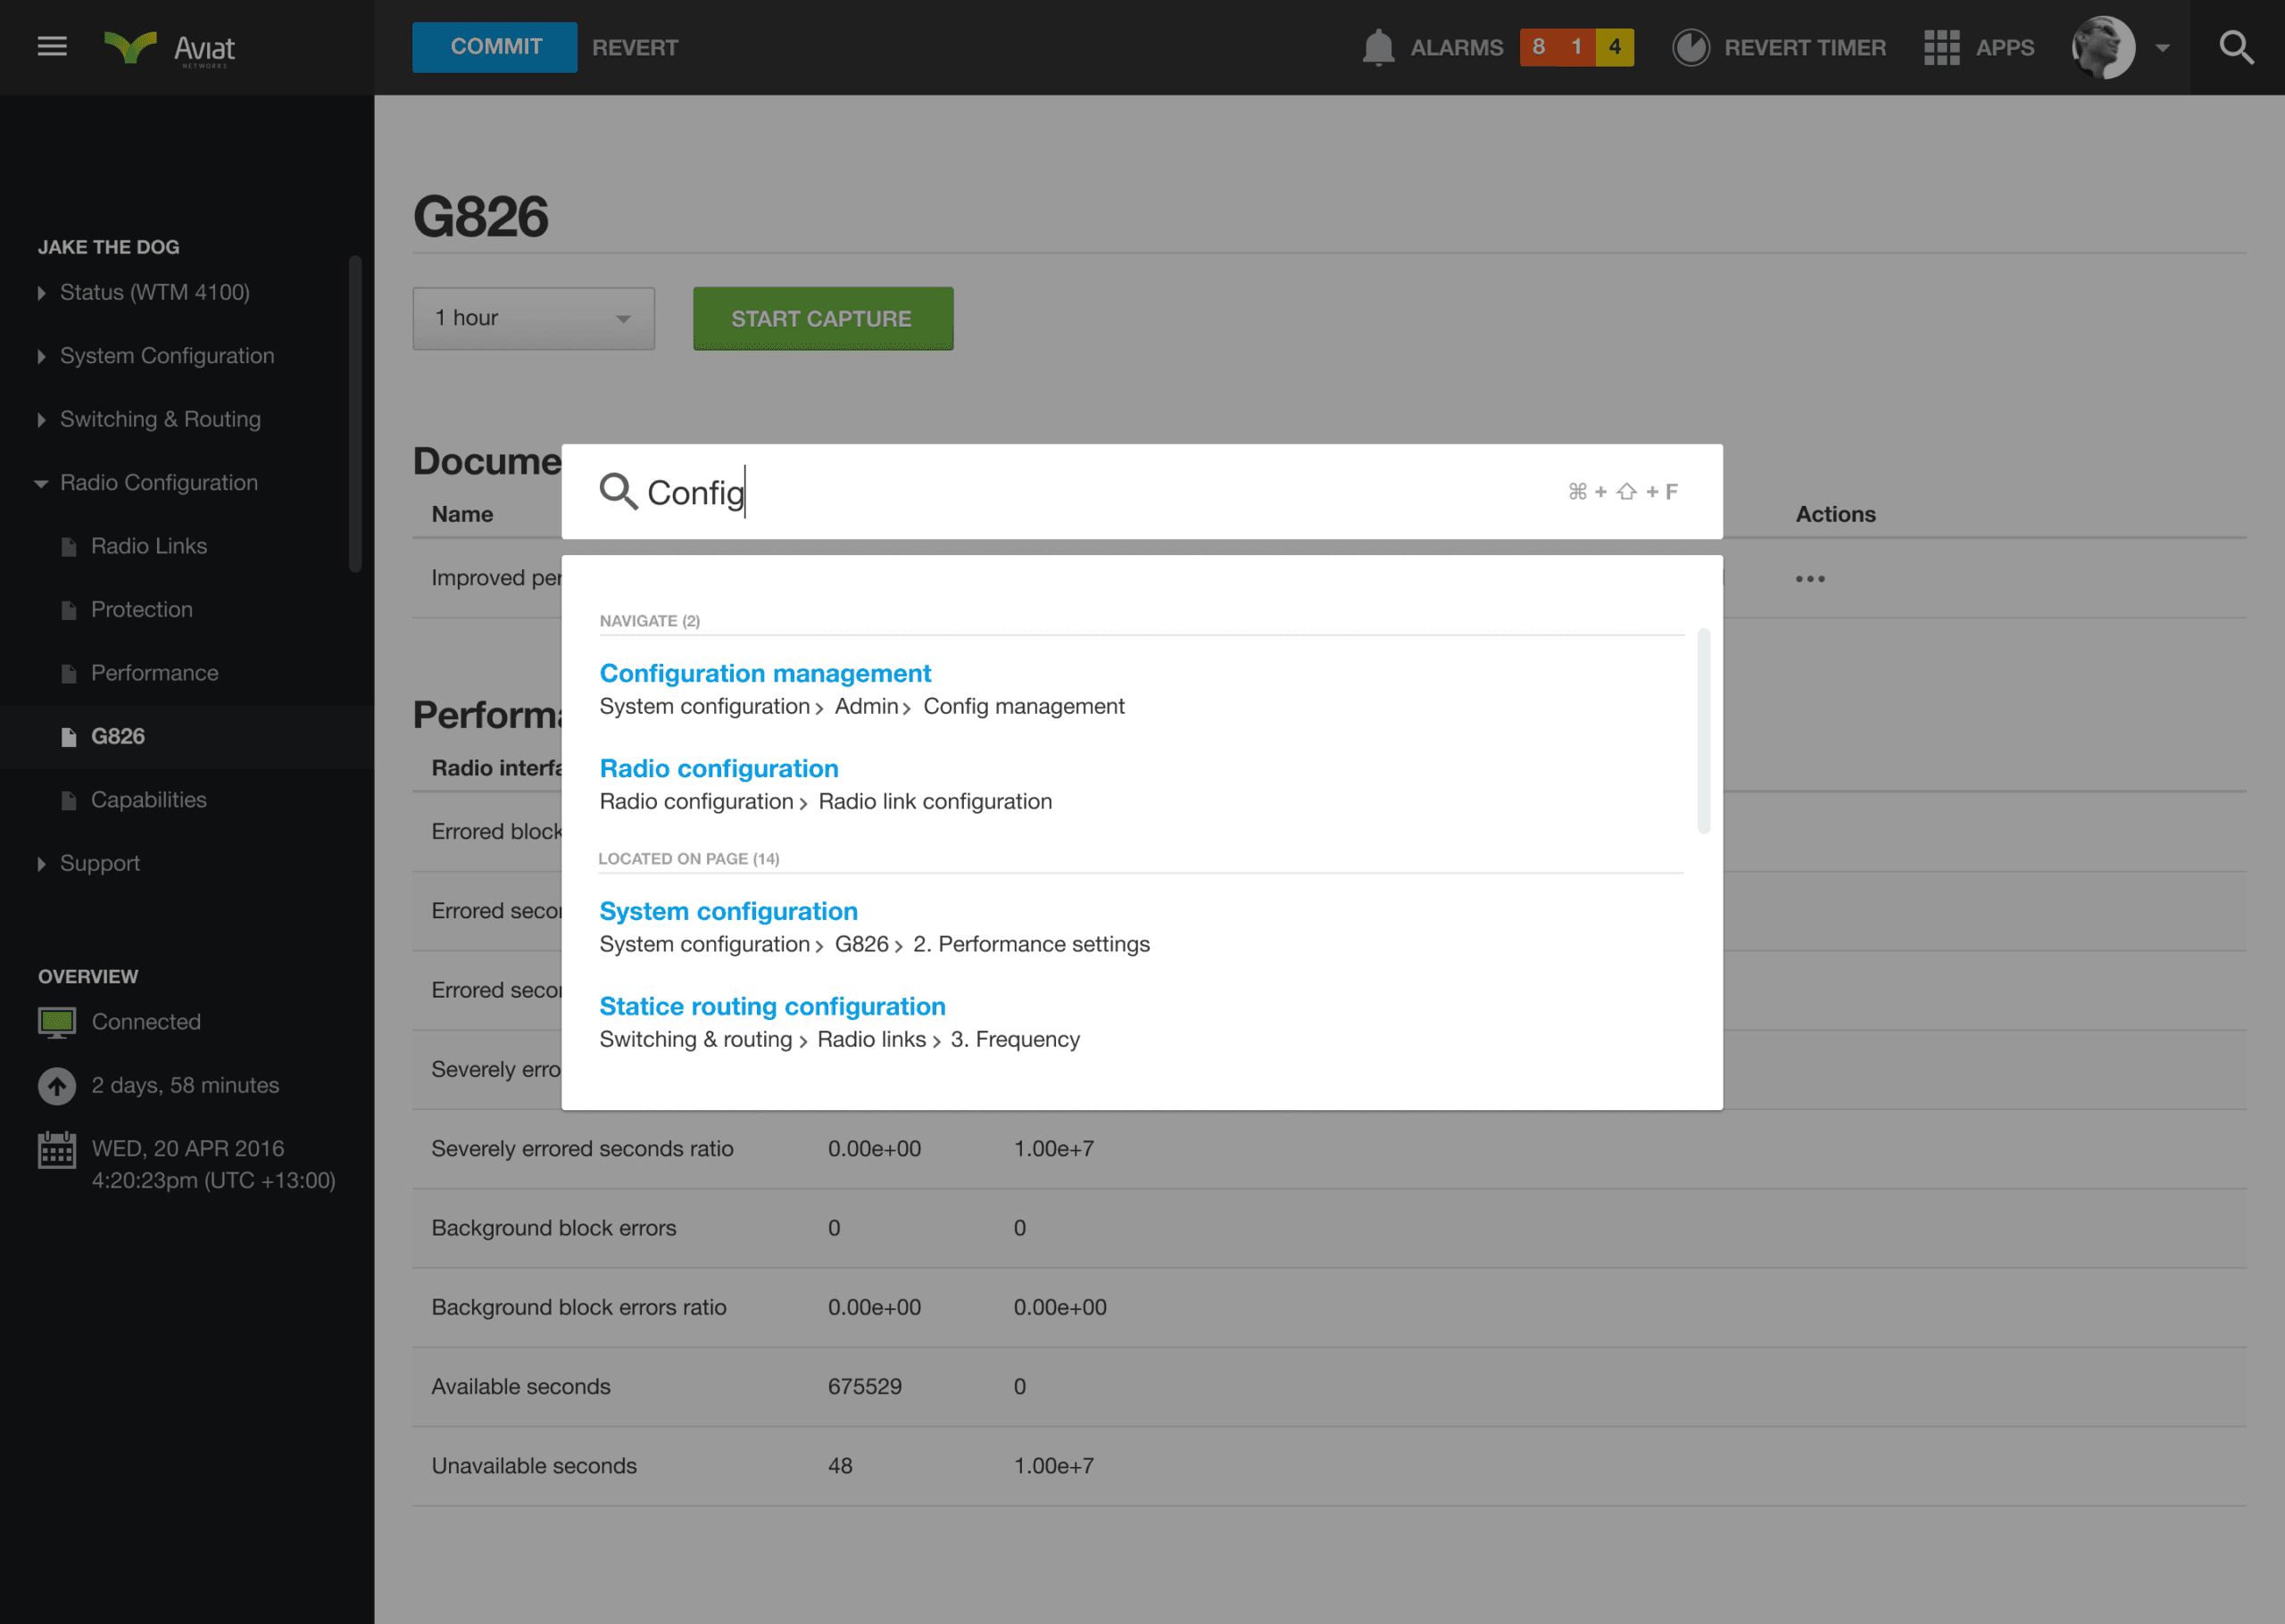Expand Support tree arrow
The width and height of the screenshot is (2285, 1624).
tap(41, 864)
